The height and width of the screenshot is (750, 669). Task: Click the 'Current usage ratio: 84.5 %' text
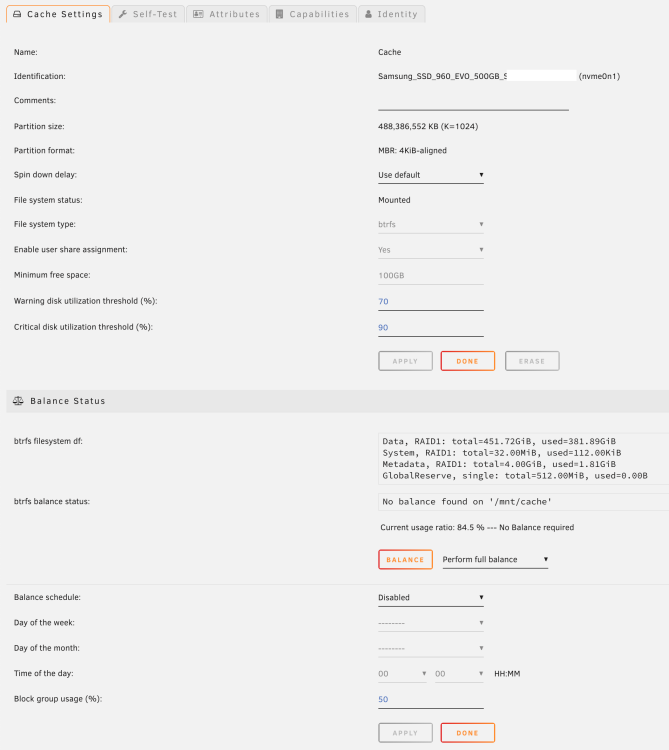[x=432, y=527]
